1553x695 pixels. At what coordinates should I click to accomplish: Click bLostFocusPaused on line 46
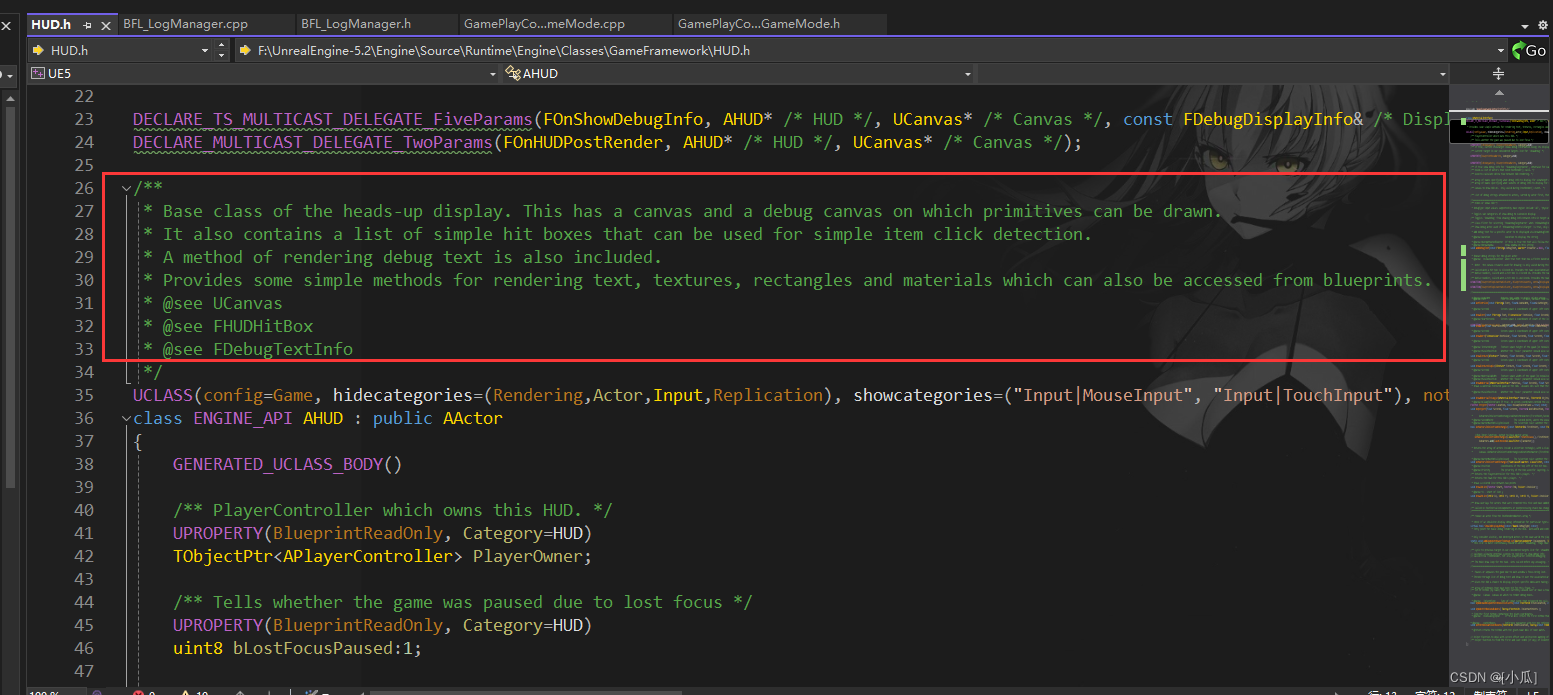tap(317, 648)
